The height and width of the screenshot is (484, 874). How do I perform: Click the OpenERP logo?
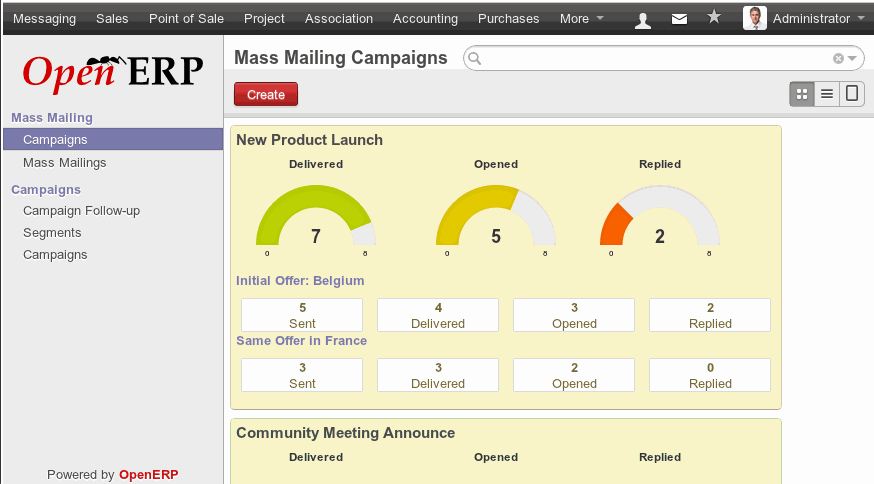click(113, 73)
